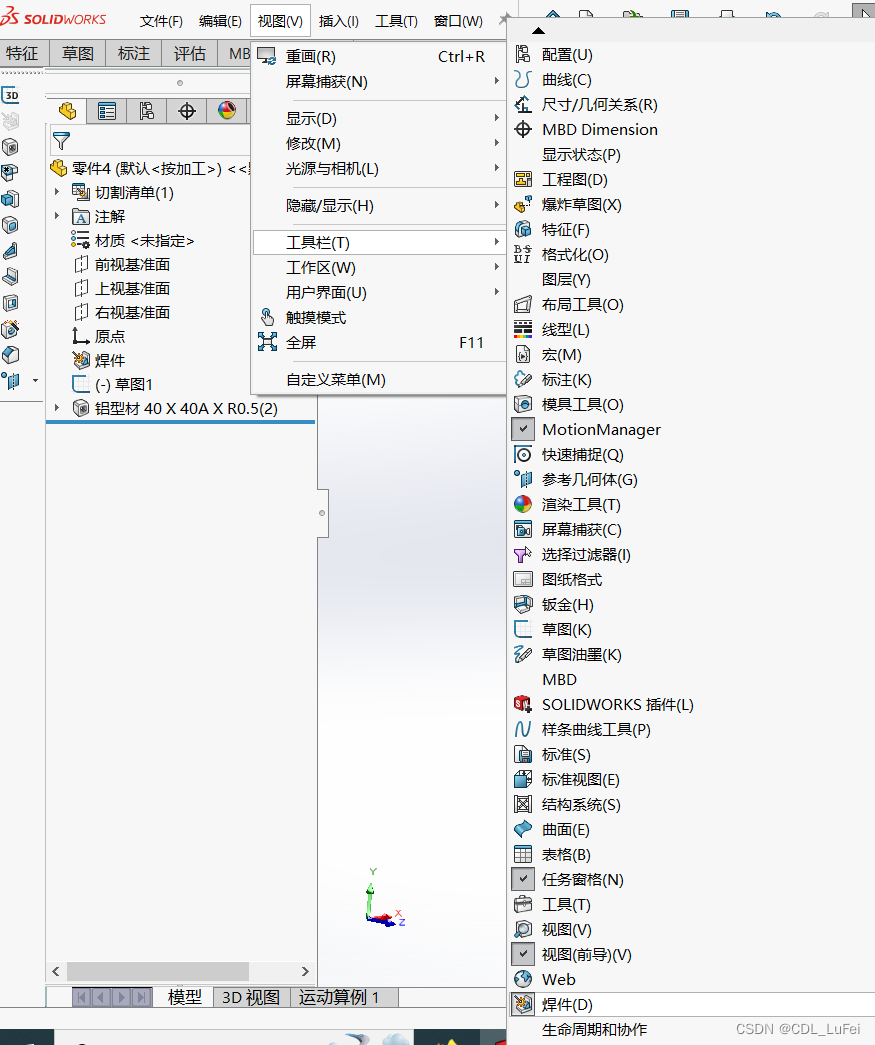Toggle the MotionManager checkbox
This screenshot has height=1045, width=875.
tap(523, 430)
